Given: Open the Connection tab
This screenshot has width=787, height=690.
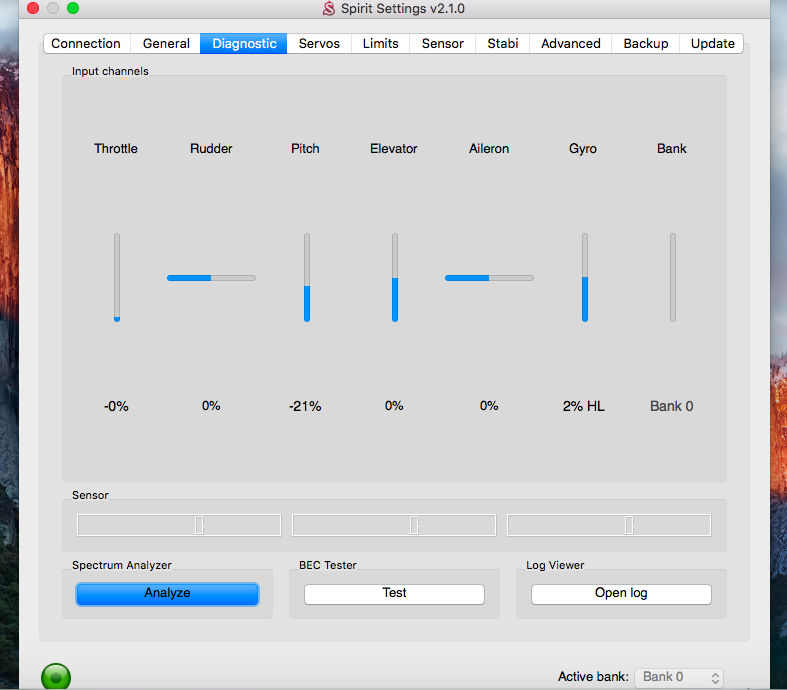Looking at the screenshot, I should tap(86, 43).
